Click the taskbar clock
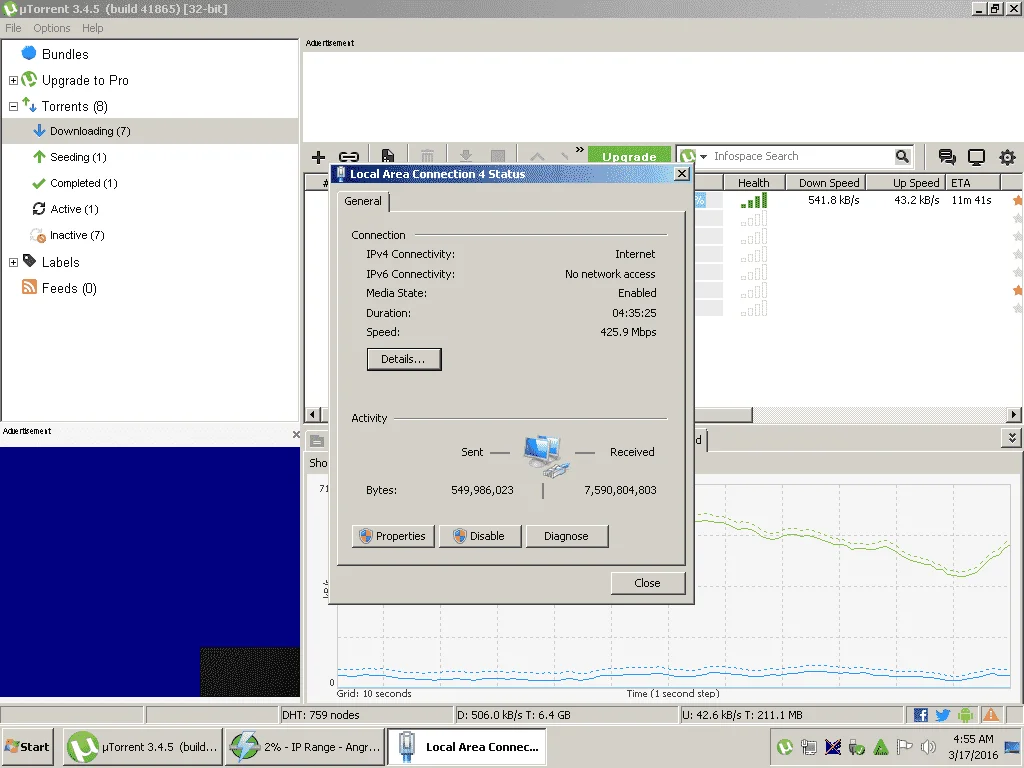The image size is (1024, 768). pyautogui.click(x=973, y=747)
